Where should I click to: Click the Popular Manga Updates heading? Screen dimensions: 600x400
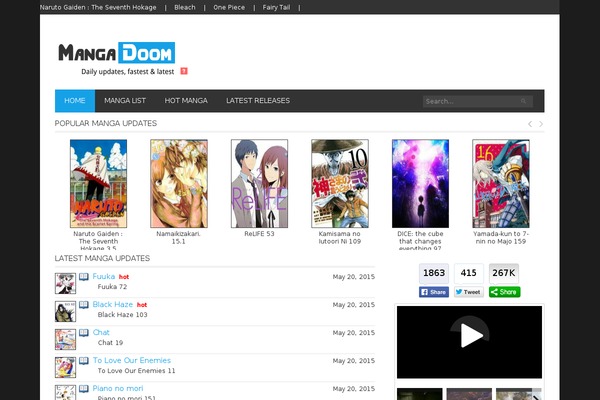tap(106, 123)
